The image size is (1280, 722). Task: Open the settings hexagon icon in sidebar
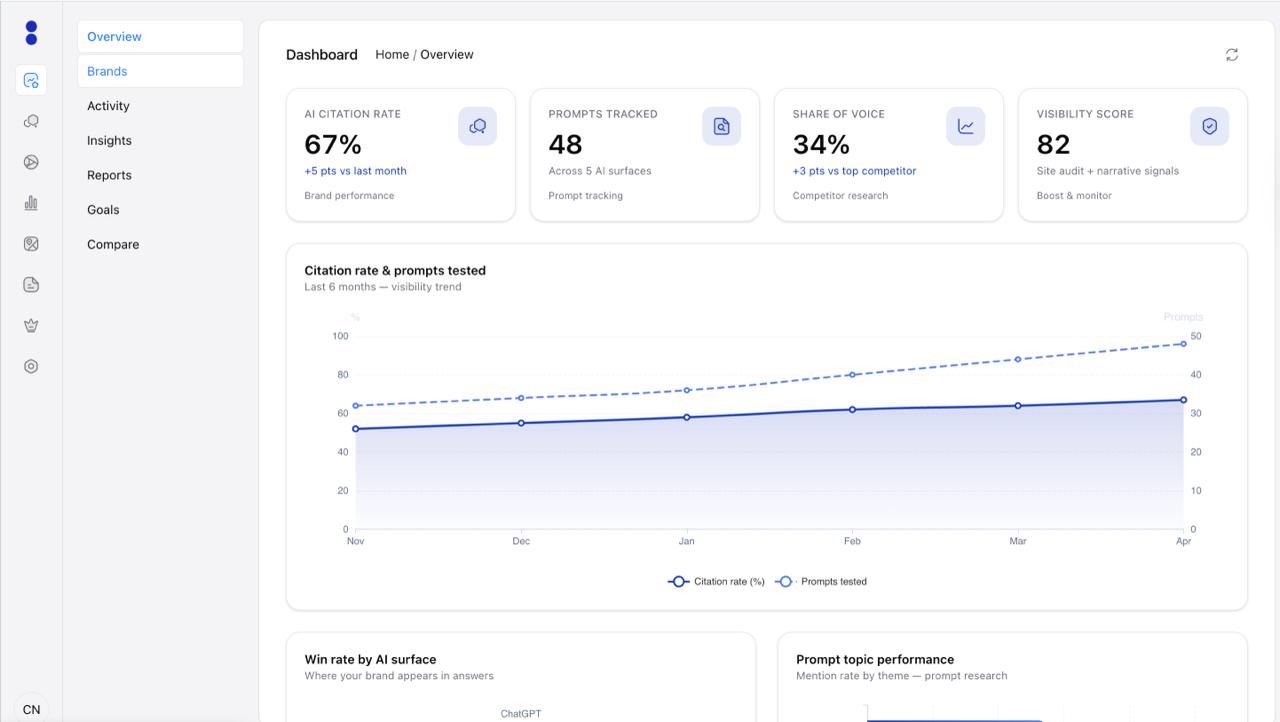(x=31, y=366)
